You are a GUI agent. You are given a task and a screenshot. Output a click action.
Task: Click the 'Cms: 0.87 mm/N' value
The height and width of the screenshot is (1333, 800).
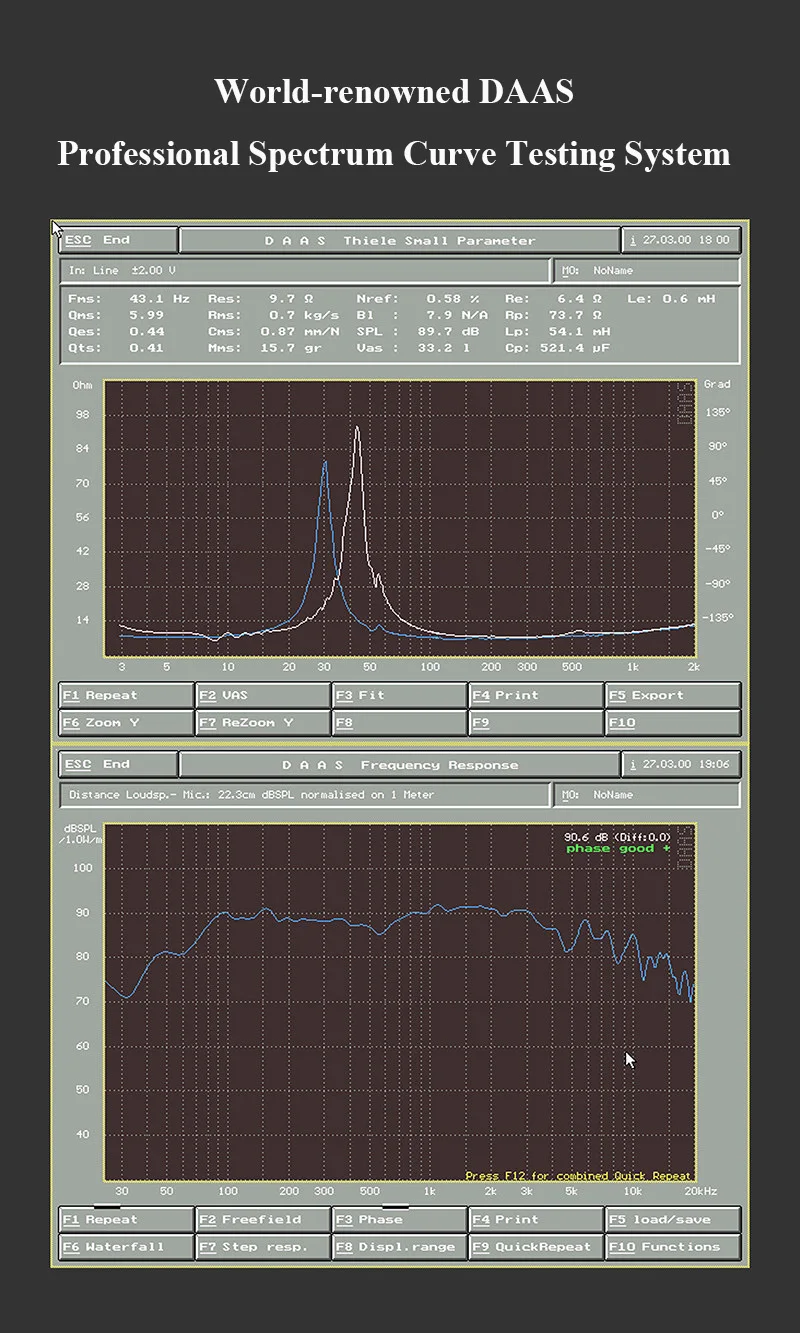click(274, 331)
